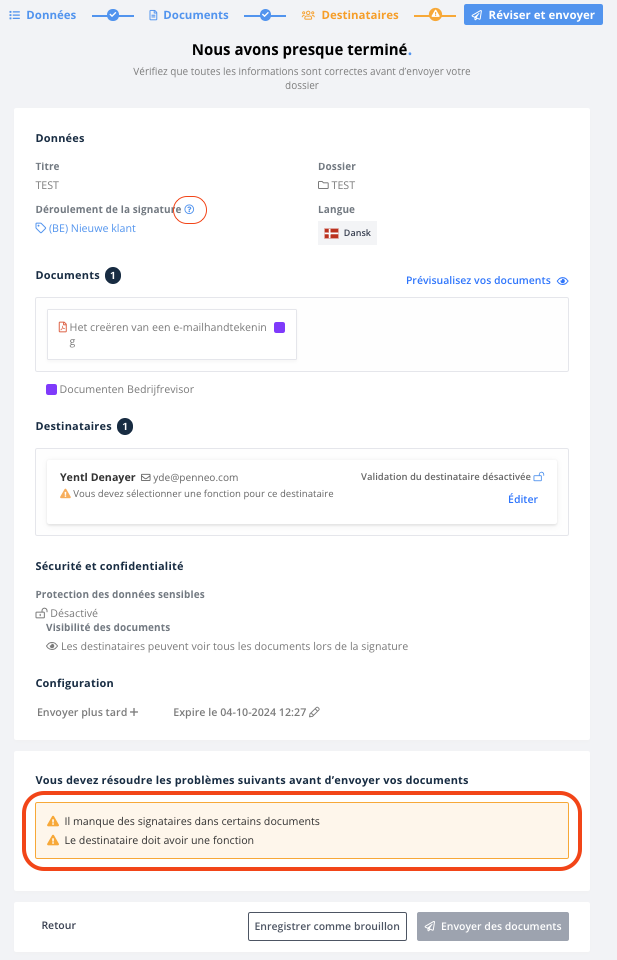Open the Prévisualisez vos documents link
617x960 pixels.
point(478,280)
